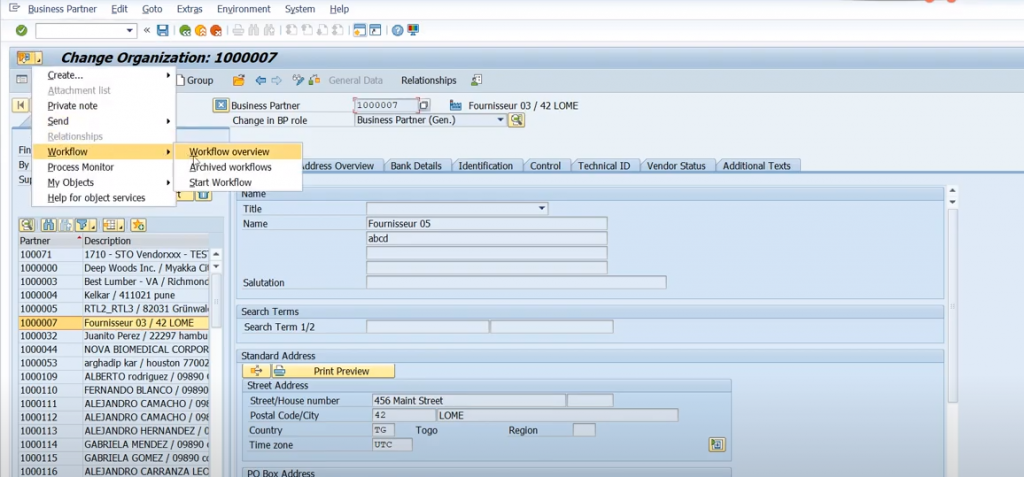This screenshot has width=1024, height=477.
Task: Click the Generate Shortcut icon
Action: pos(375,30)
